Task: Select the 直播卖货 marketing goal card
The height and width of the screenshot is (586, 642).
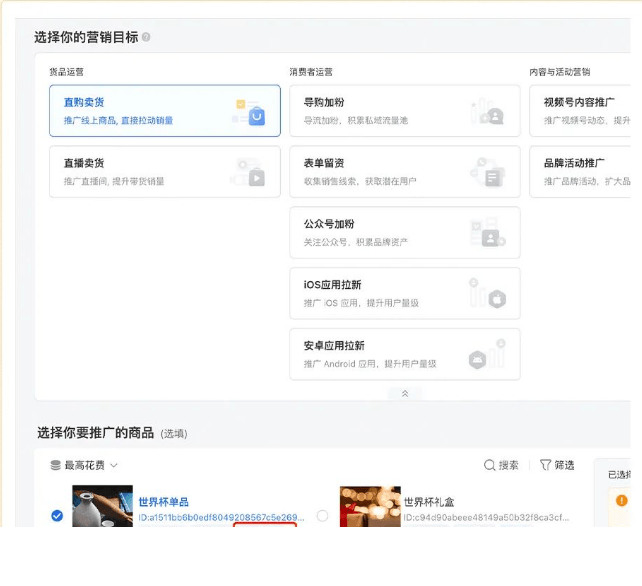Action: (x=165, y=172)
